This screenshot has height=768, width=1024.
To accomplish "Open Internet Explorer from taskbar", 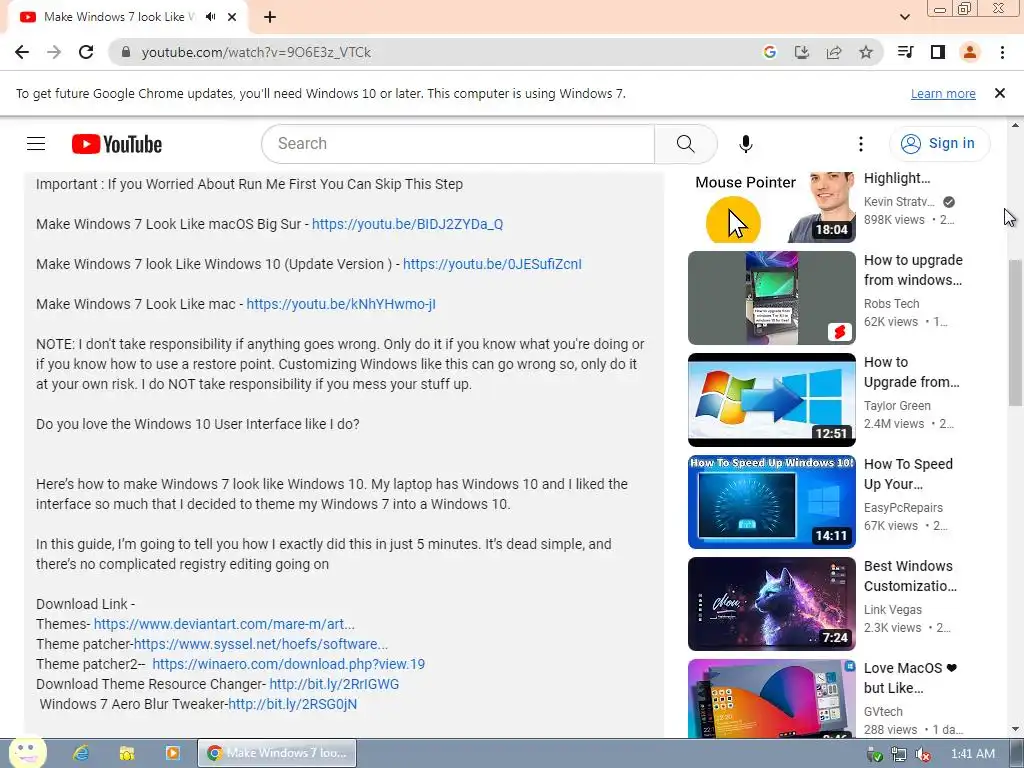I will point(81,753).
